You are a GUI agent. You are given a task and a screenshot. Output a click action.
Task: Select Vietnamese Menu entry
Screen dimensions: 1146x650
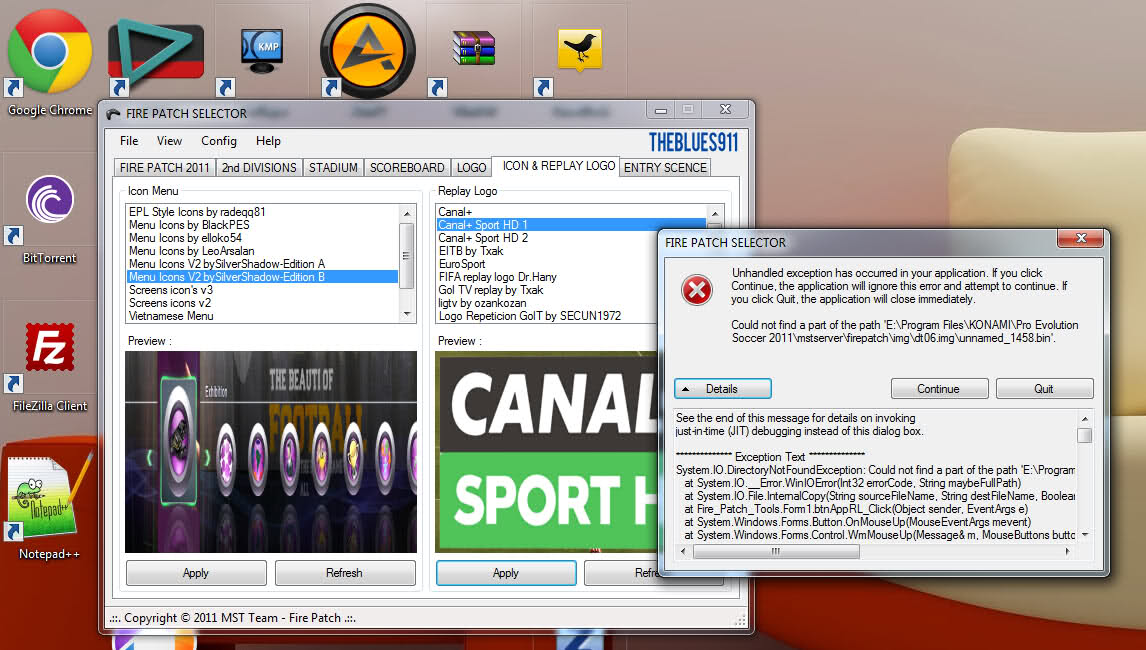coord(262,316)
